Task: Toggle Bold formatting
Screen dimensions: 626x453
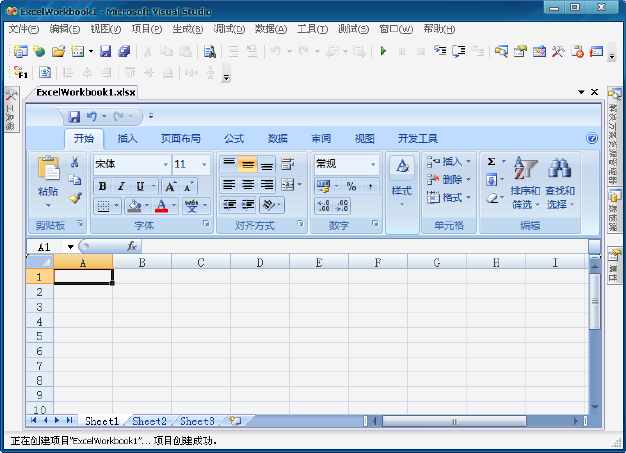Action: pyautogui.click(x=103, y=186)
